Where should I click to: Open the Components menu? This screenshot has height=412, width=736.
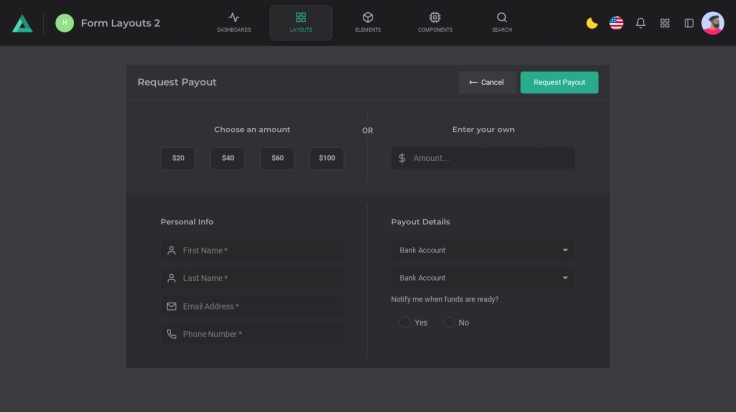pos(435,22)
